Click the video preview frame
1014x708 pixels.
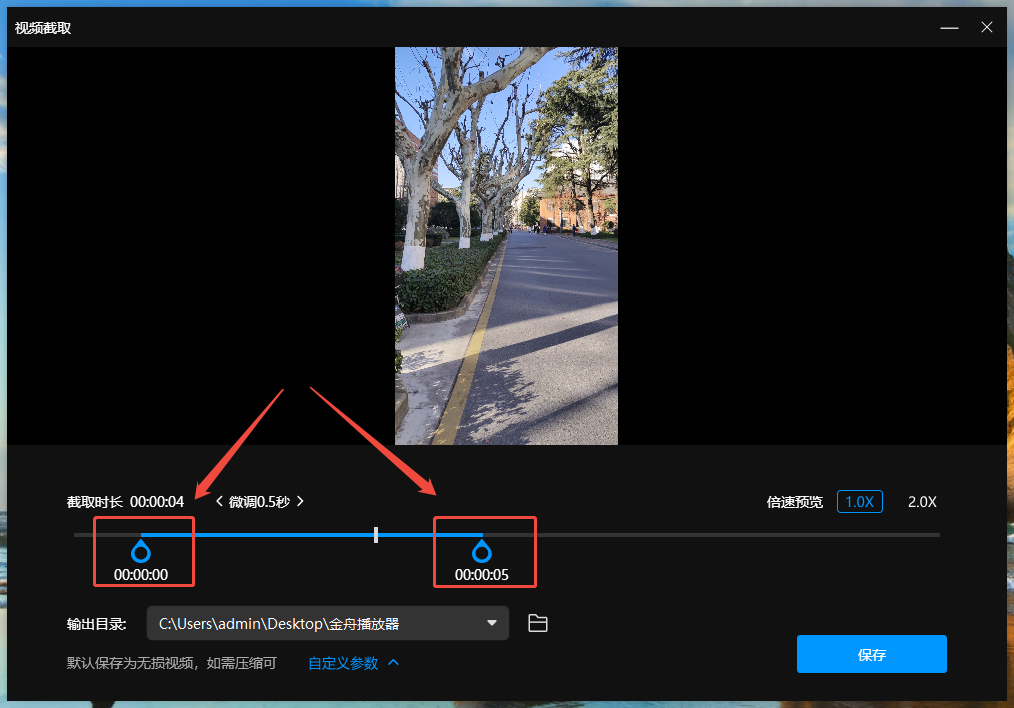click(506, 246)
